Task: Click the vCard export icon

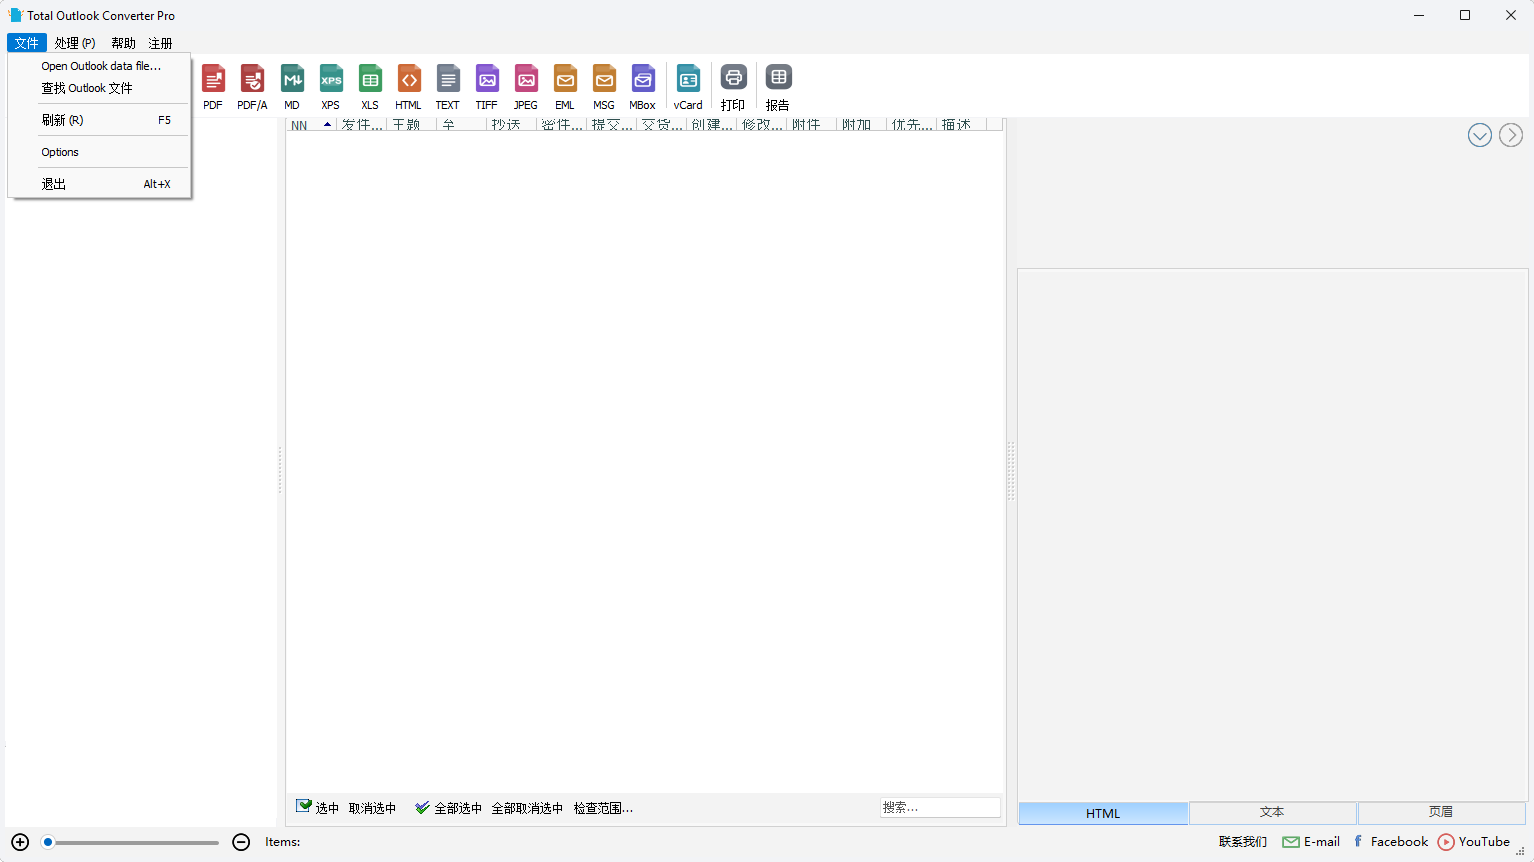Action: [688, 87]
